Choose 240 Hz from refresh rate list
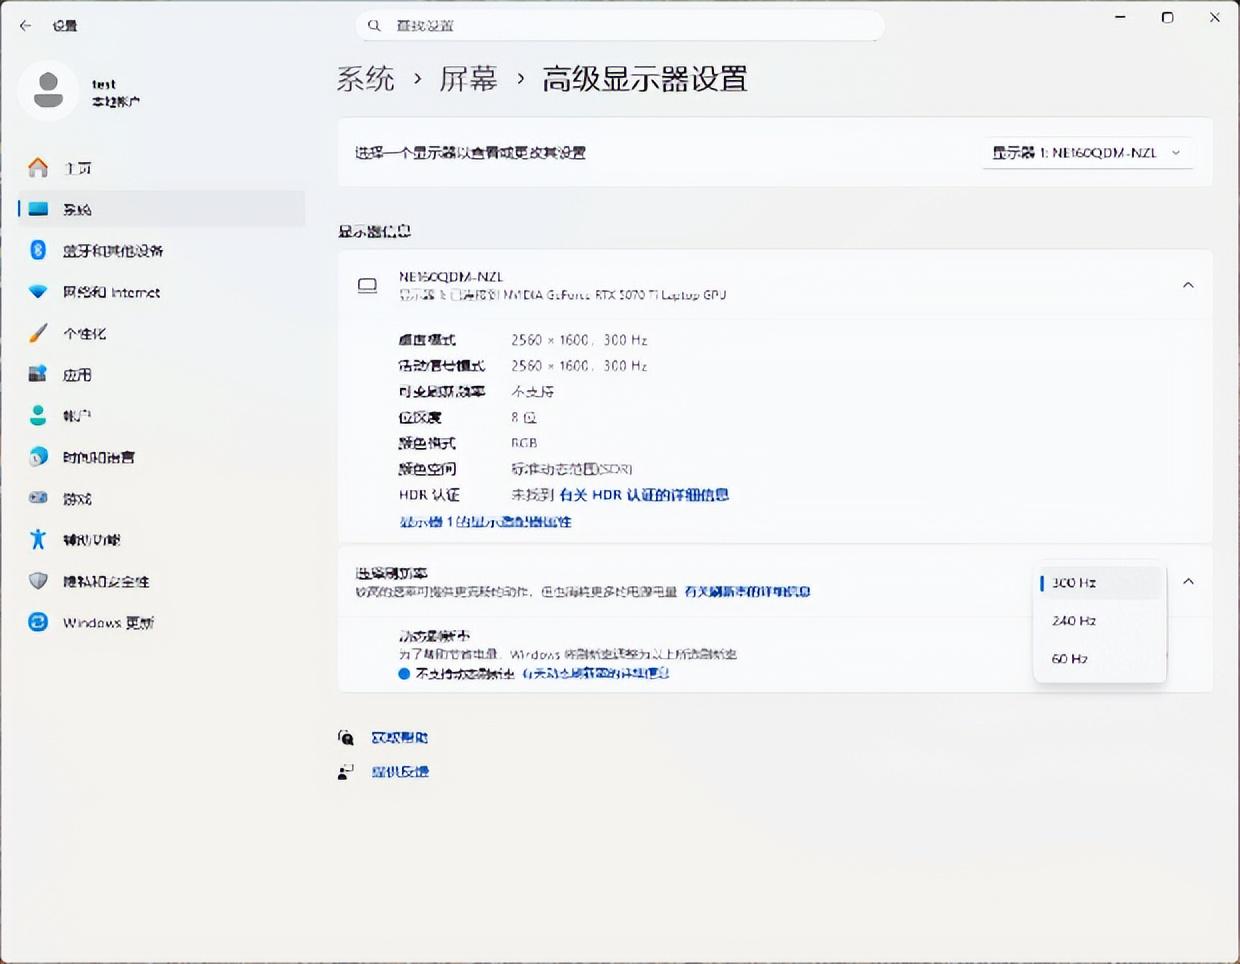This screenshot has width=1240, height=964. click(x=1074, y=621)
